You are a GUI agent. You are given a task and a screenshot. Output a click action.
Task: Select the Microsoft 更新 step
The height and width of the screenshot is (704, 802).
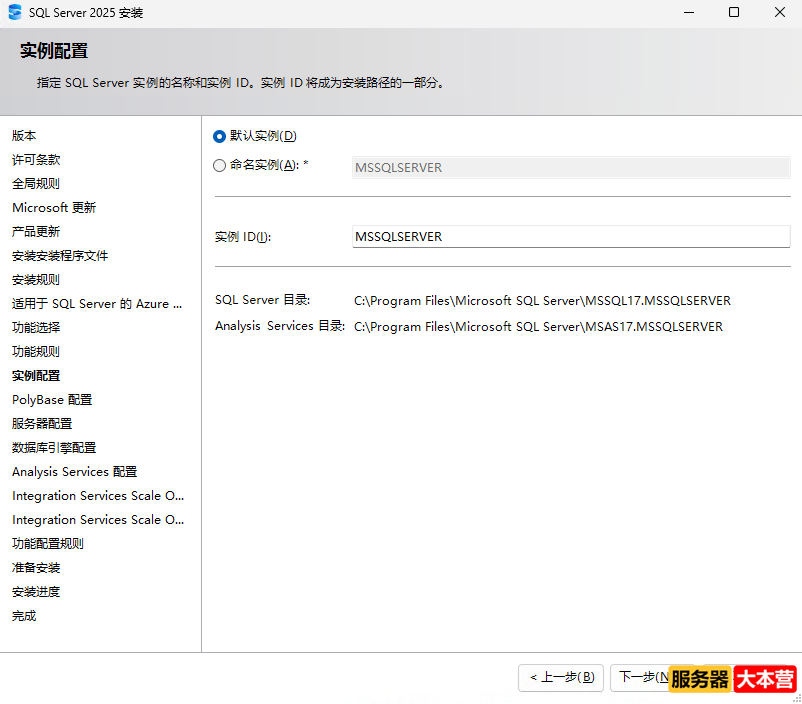[x=54, y=207]
